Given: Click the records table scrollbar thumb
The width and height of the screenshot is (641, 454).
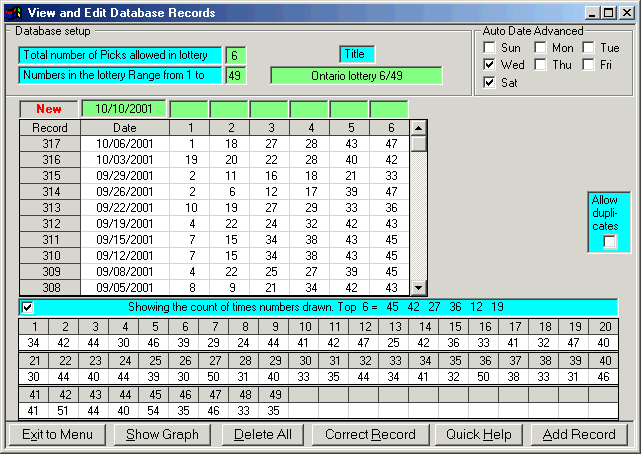Looking at the screenshot, I should [418, 144].
